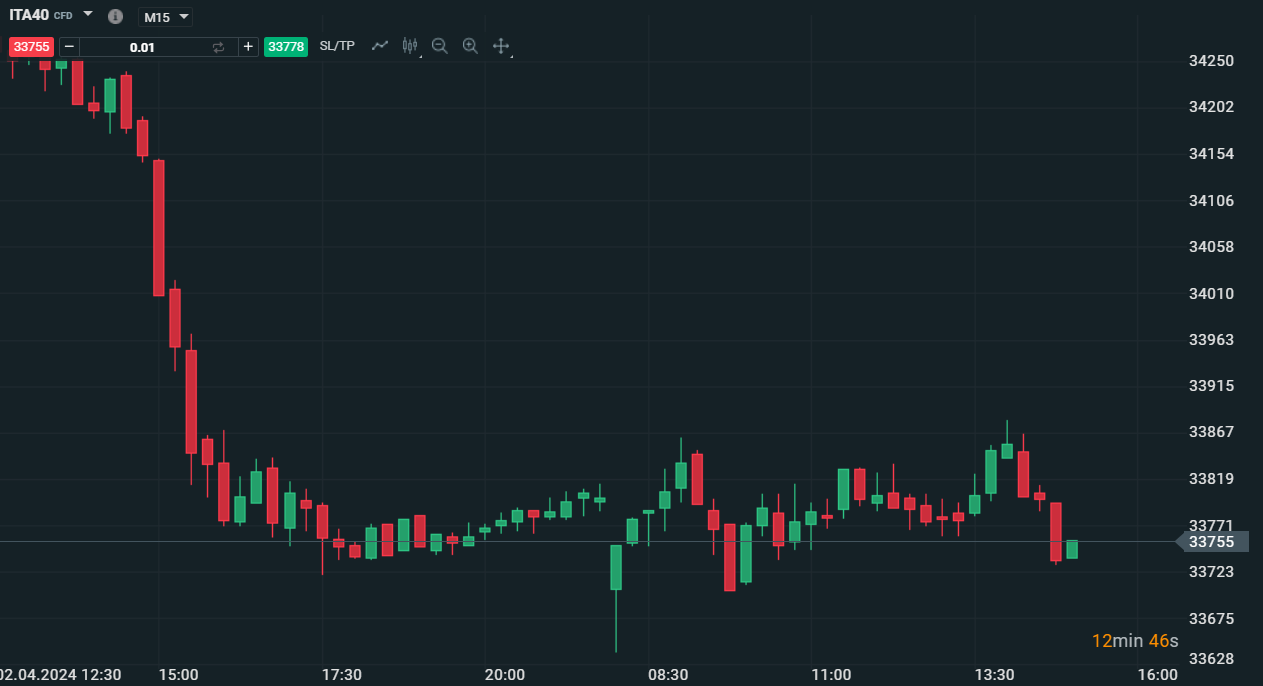Screen dimensions: 1263x686
Task: Open the M15 timeframe dropdown
Action: (x=165, y=17)
